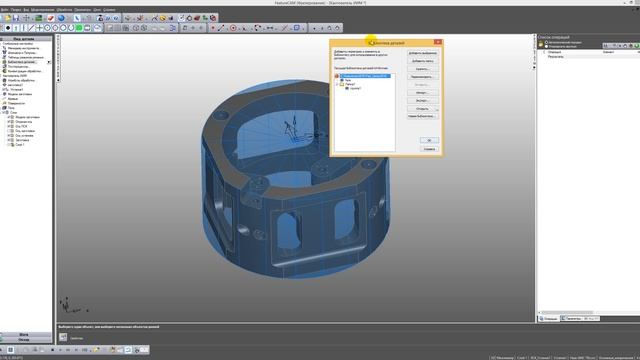Click the 'Переименовать...' button
The image size is (640, 360).
[423, 77]
